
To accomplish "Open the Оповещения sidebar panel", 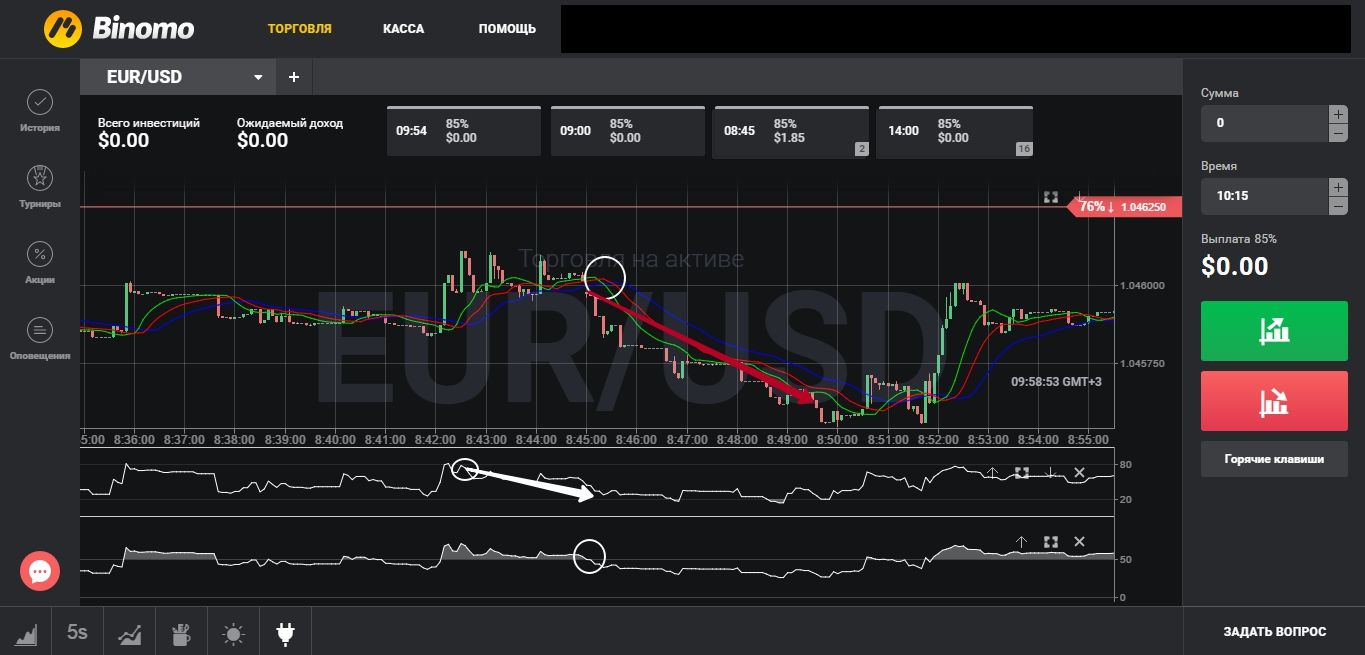I will [39, 339].
